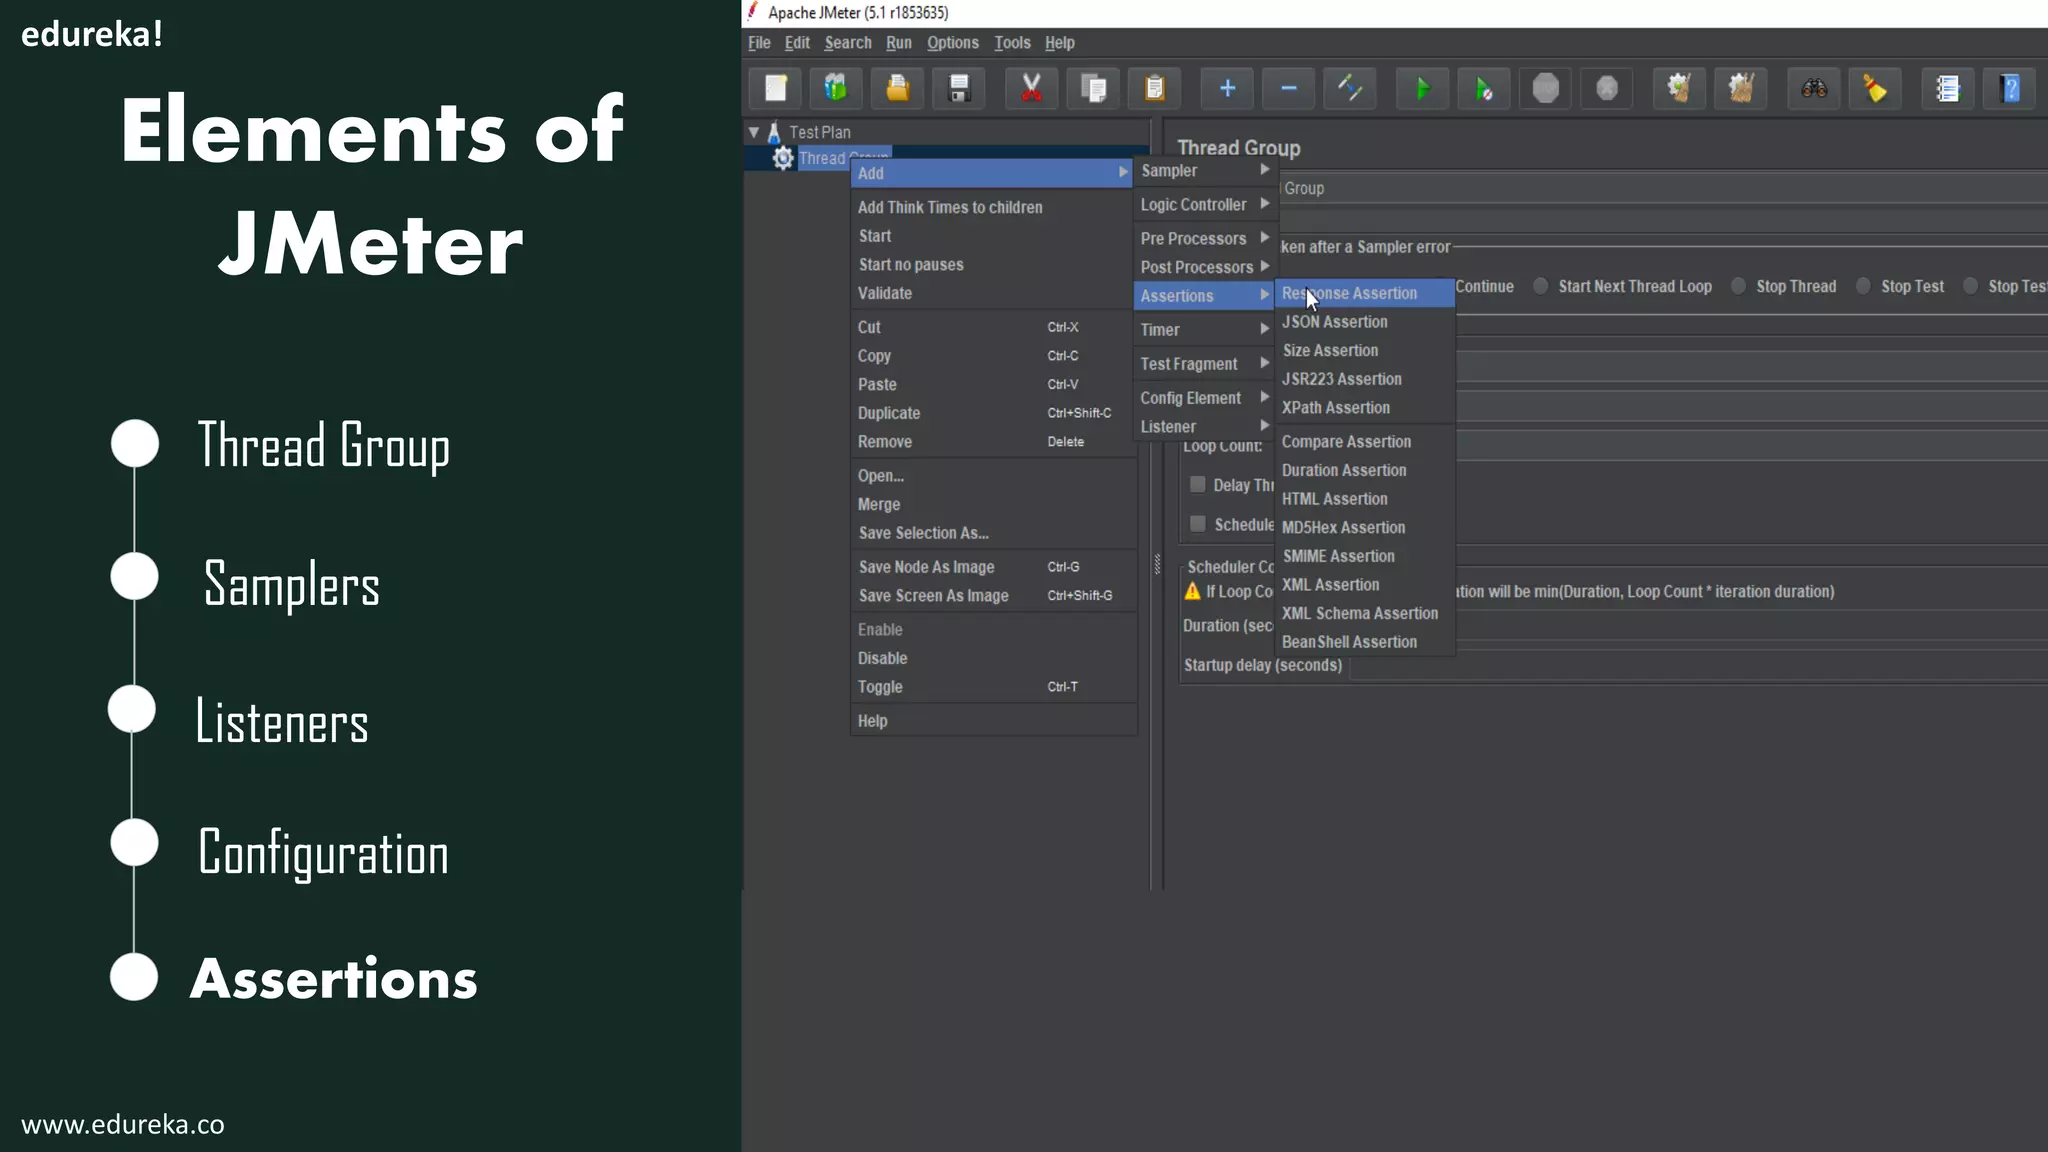The width and height of the screenshot is (2048, 1152).
Task: Click the New test plan icon
Action: [x=776, y=88]
